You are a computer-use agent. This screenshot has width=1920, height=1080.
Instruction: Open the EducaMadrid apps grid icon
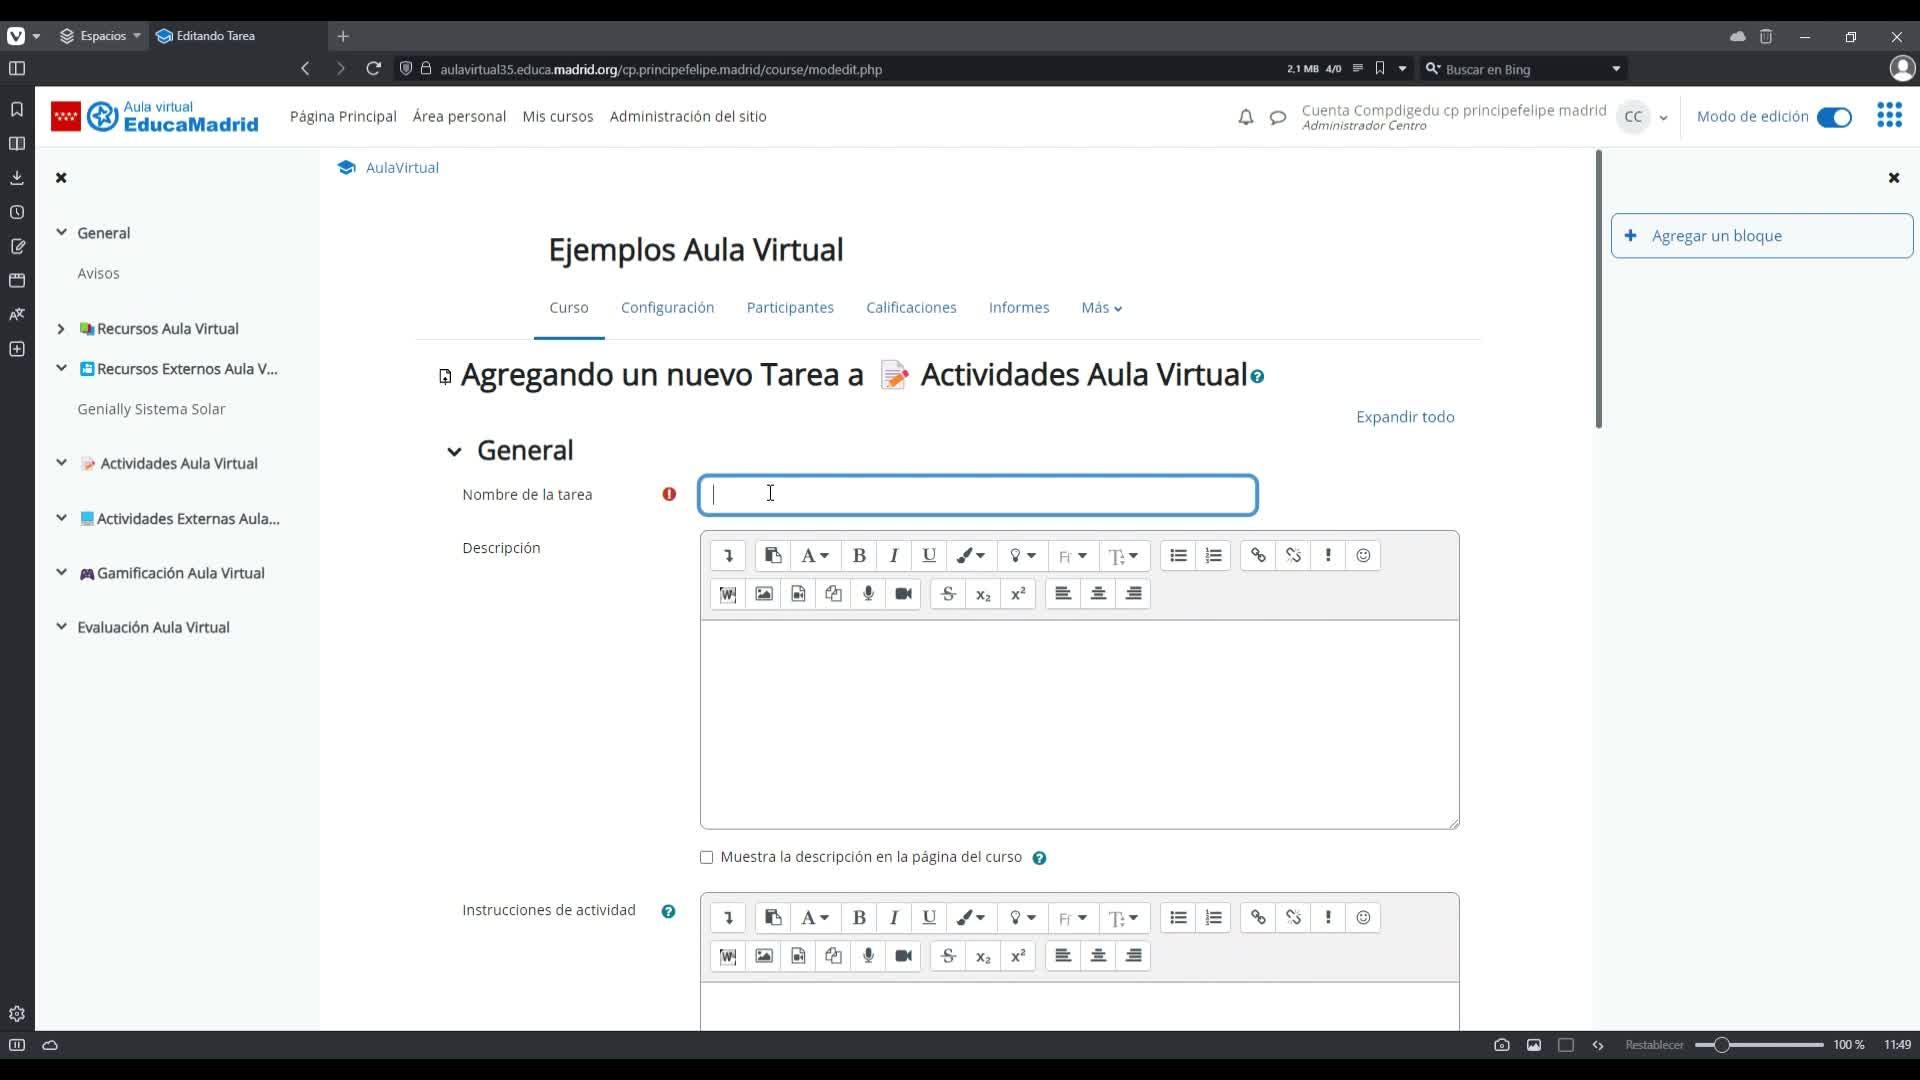[1889, 116]
